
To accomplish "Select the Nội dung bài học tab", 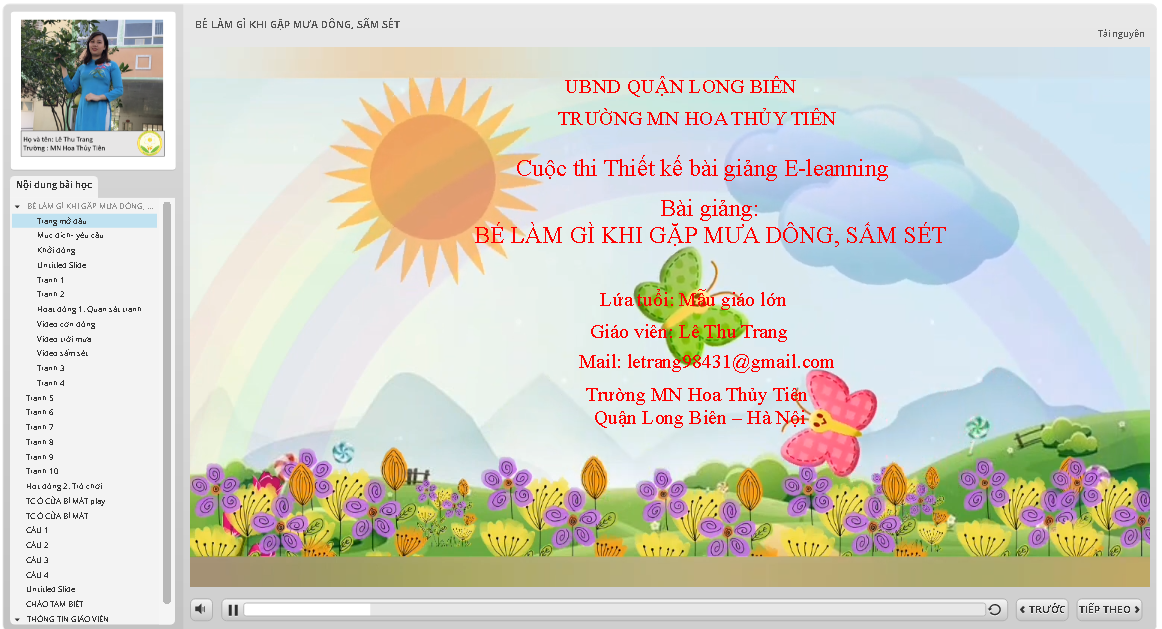I will [x=55, y=185].
